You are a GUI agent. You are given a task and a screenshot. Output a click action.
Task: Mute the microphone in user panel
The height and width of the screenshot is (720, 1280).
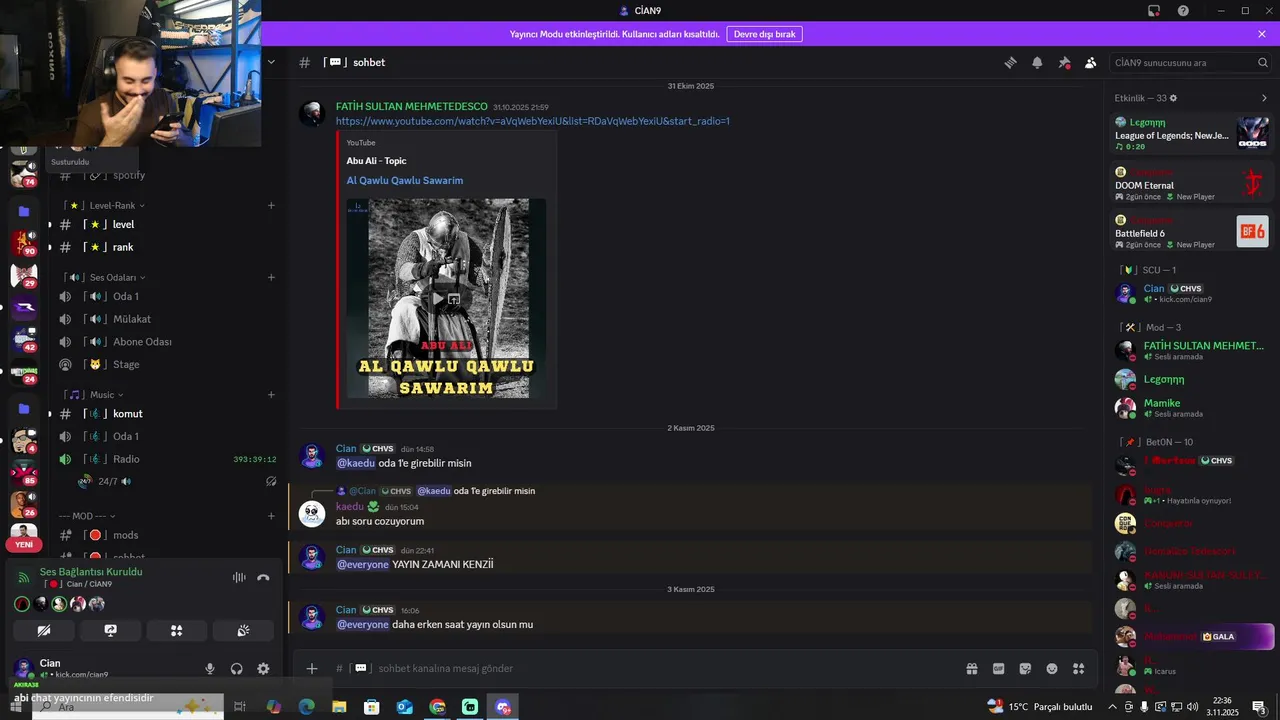point(210,668)
